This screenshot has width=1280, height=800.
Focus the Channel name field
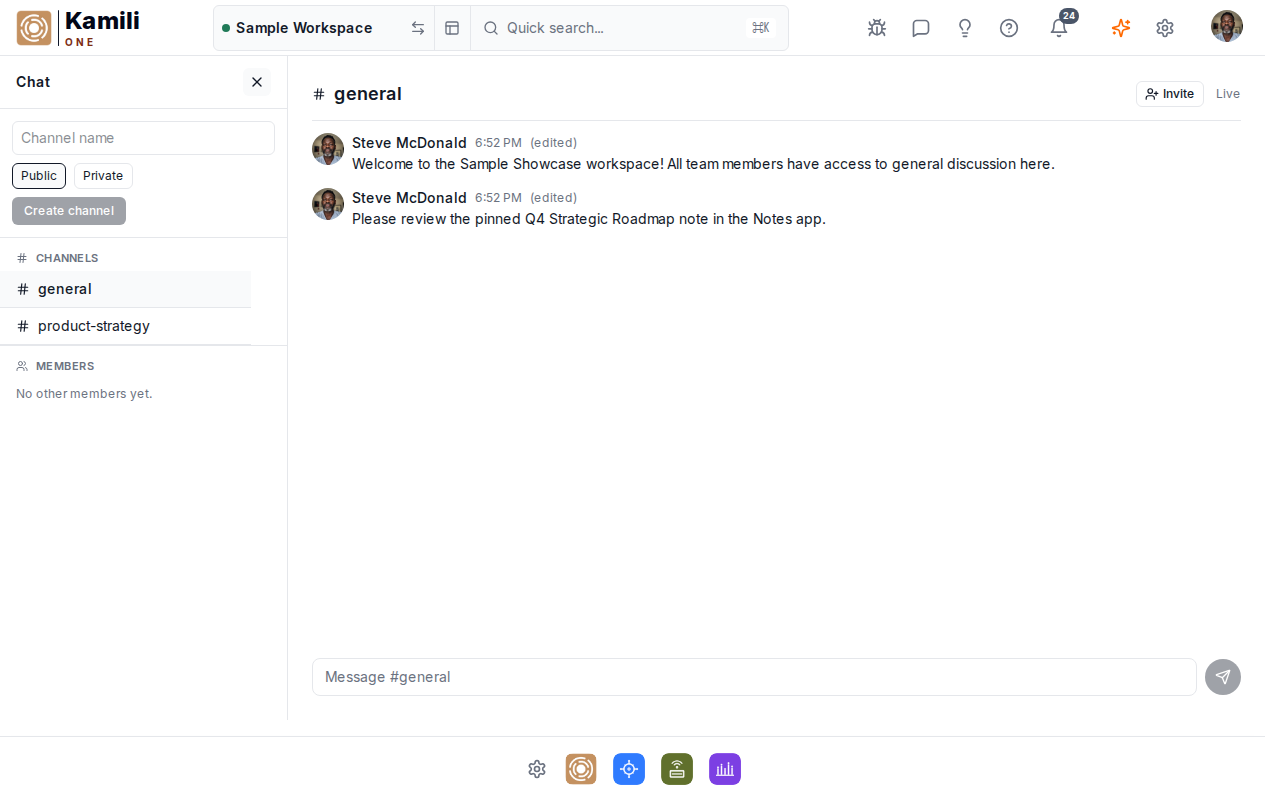pos(143,138)
